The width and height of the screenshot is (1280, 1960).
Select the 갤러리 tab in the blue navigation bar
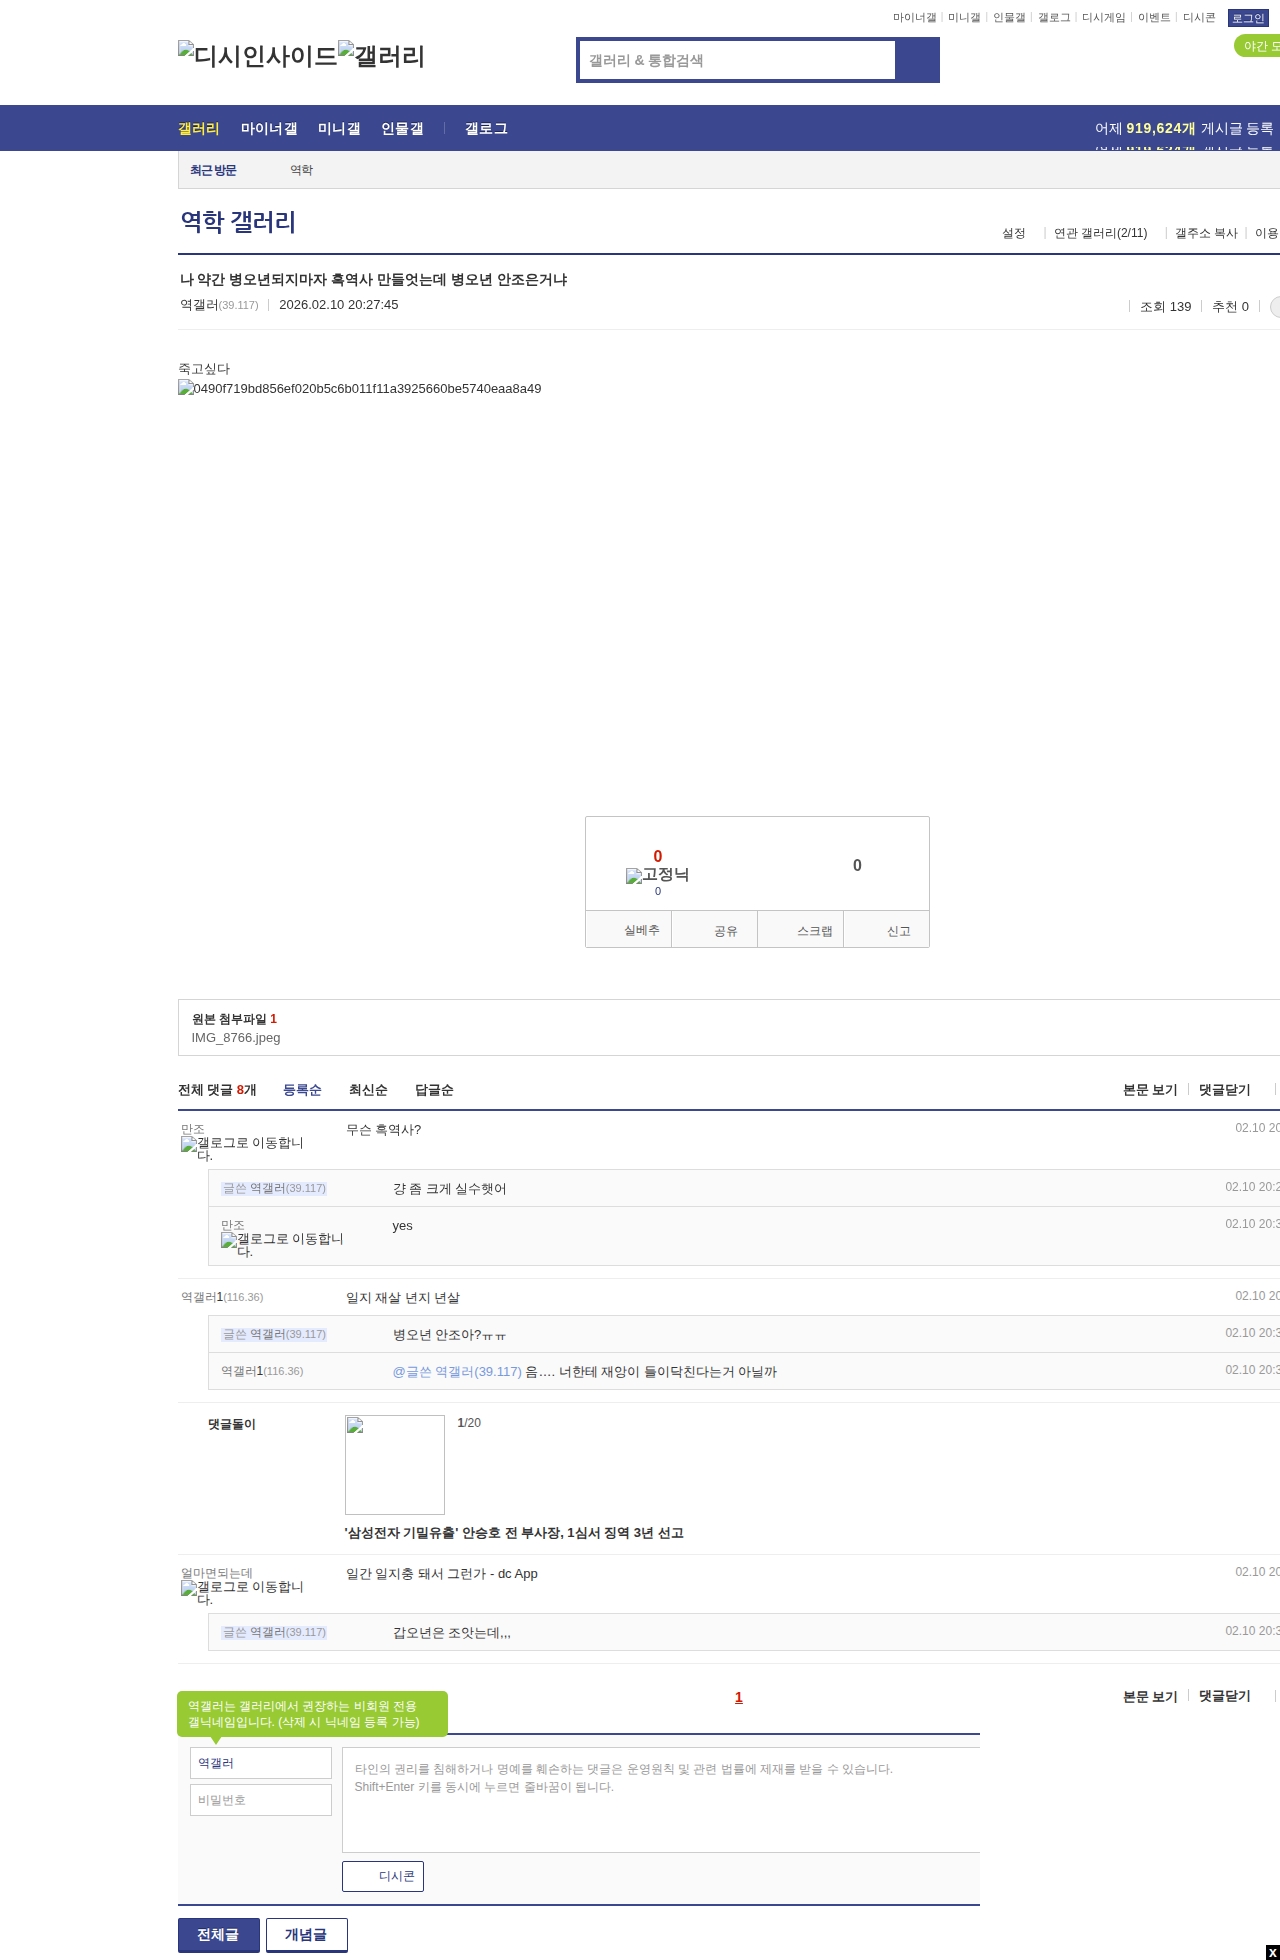pyautogui.click(x=198, y=128)
